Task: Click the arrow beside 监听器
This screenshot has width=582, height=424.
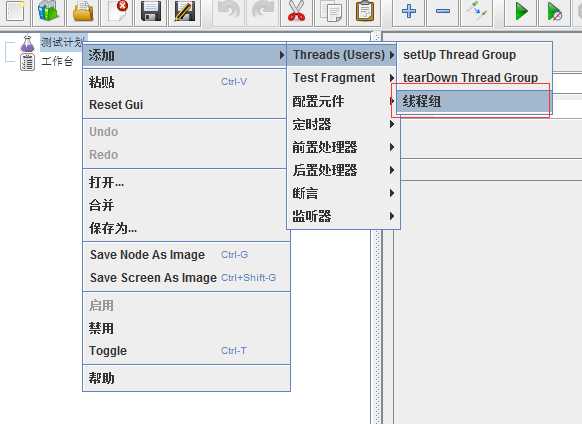Action: (x=392, y=216)
